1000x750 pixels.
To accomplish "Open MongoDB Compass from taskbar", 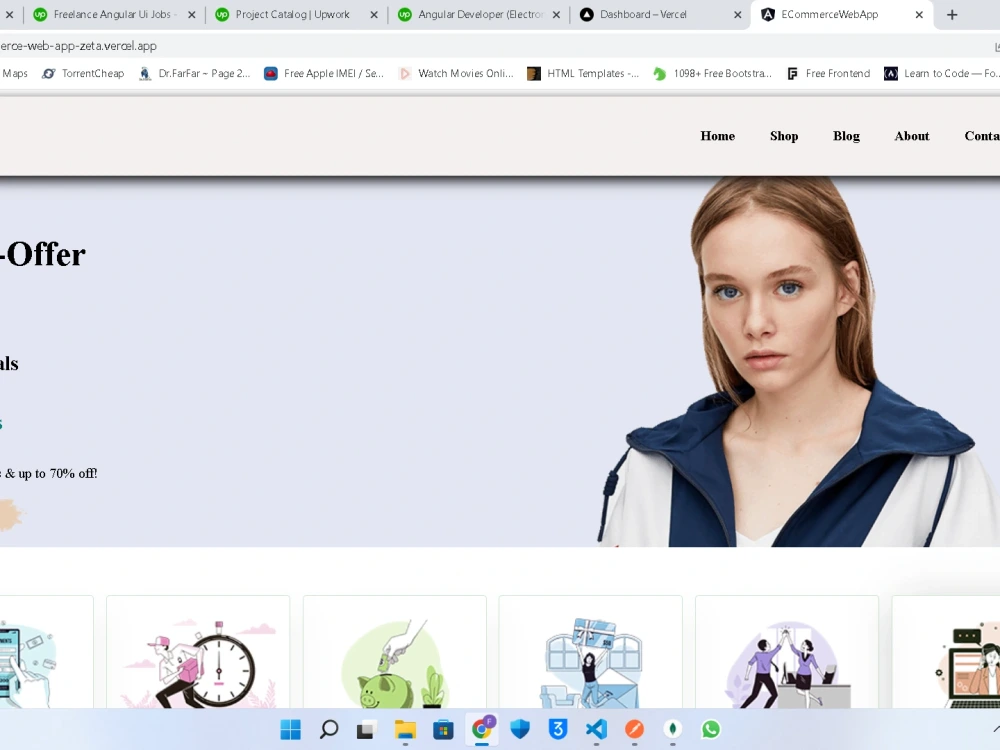I will (x=673, y=729).
